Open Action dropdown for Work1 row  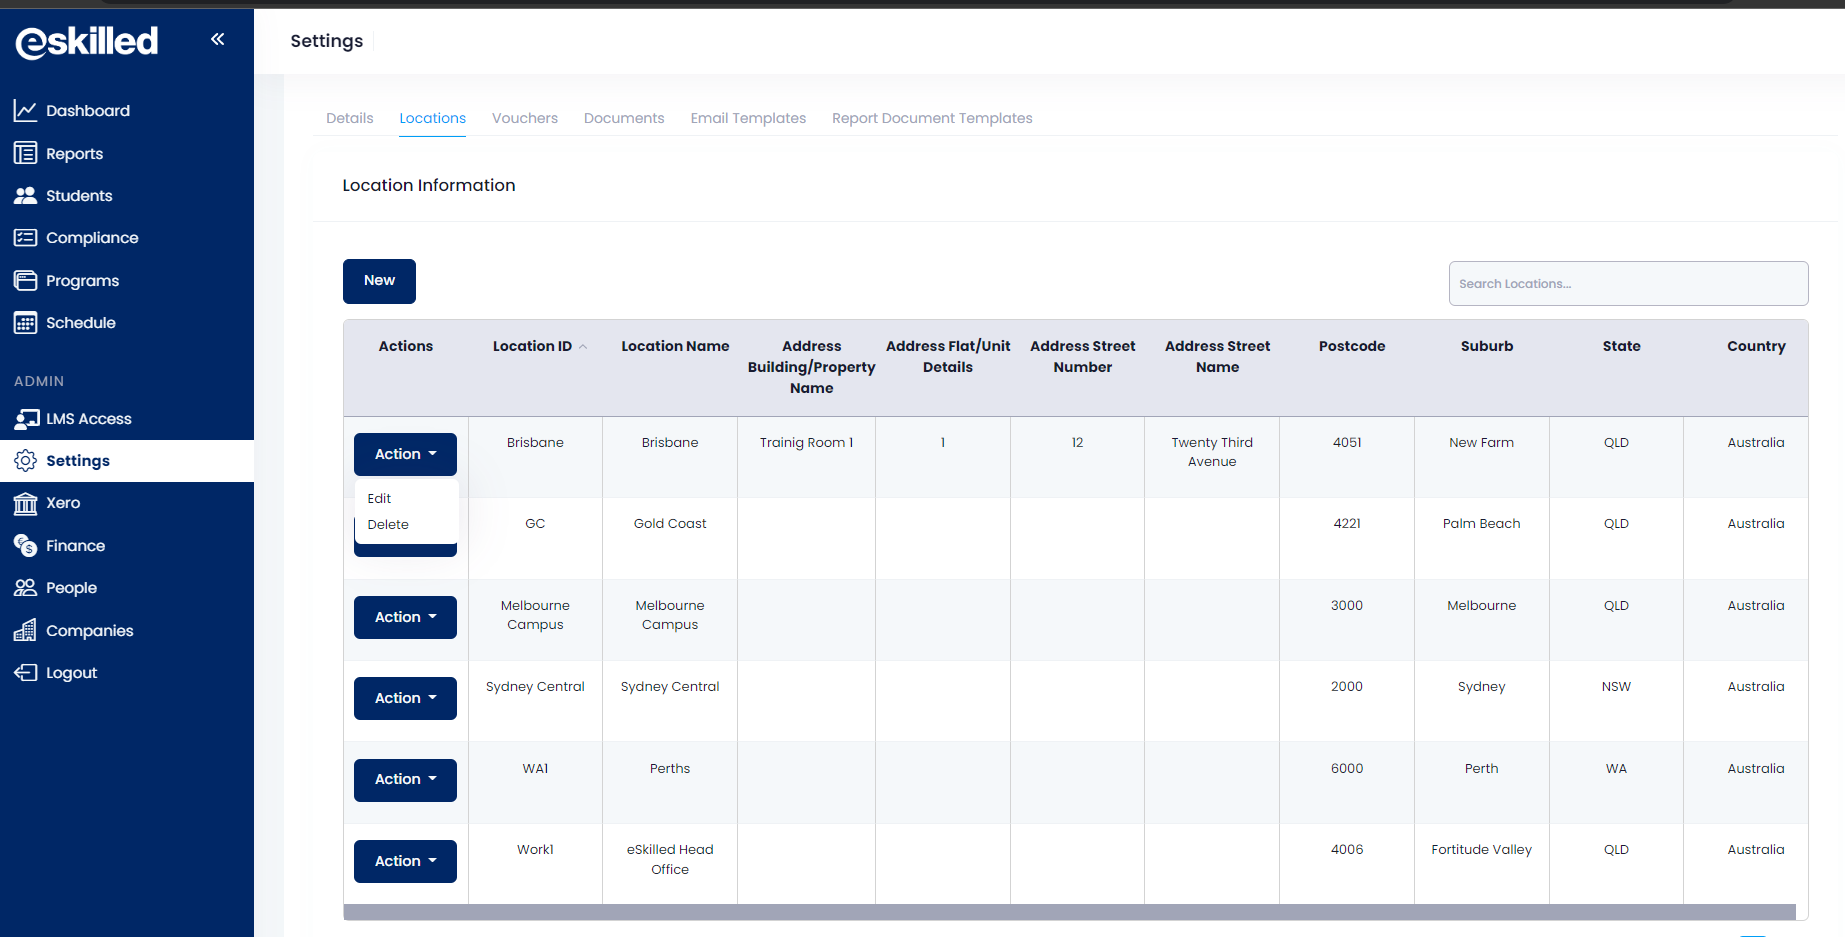point(405,861)
